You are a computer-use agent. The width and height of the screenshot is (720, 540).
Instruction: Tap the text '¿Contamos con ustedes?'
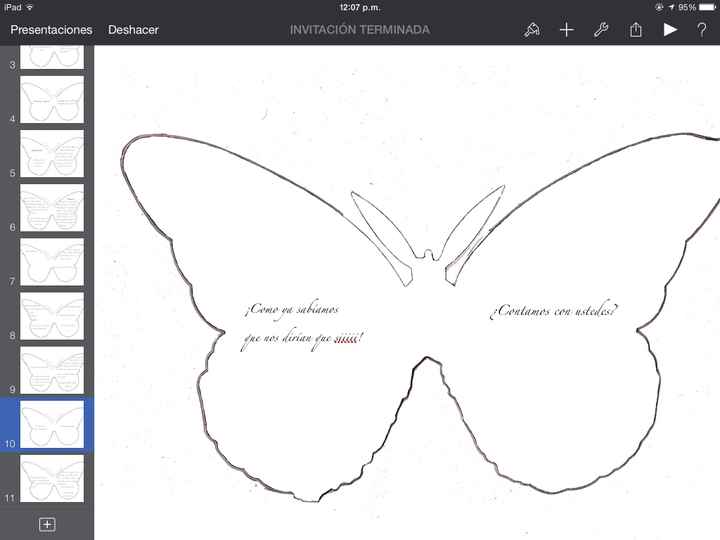553,311
